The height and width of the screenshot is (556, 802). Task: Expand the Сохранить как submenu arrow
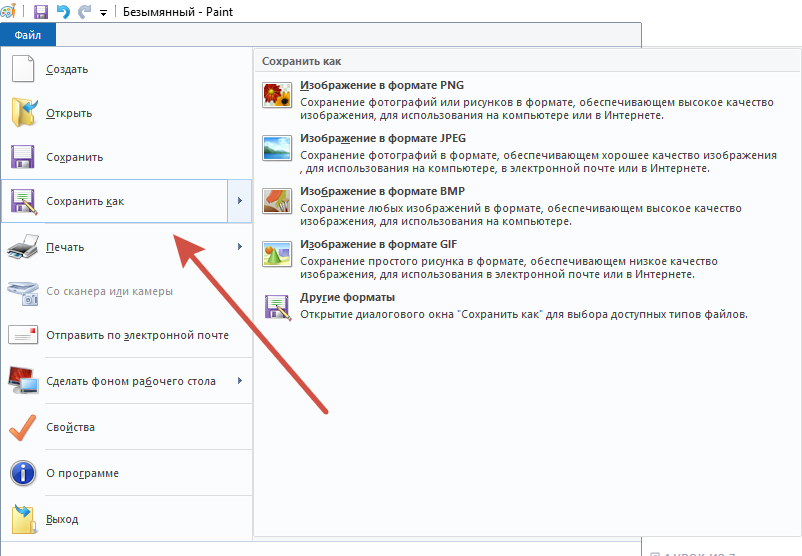(x=240, y=202)
